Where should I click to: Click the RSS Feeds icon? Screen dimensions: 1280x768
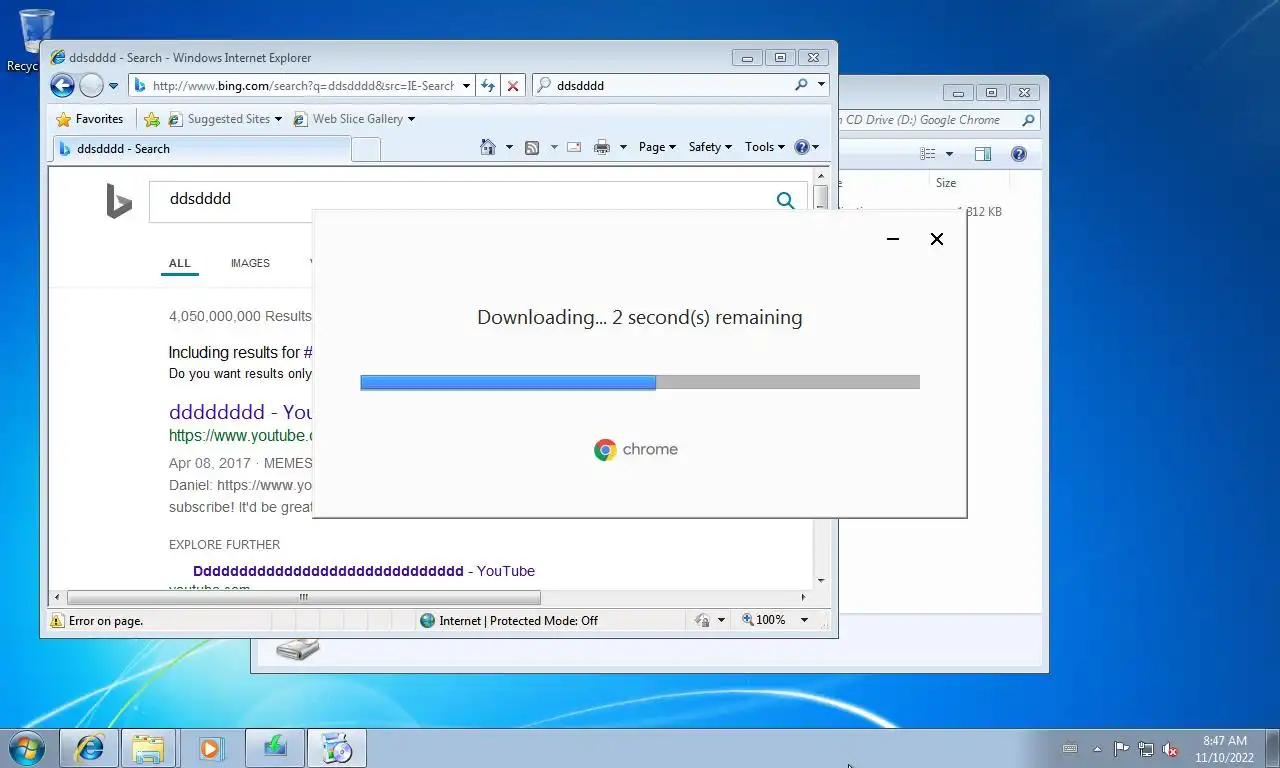pos(532,147)
